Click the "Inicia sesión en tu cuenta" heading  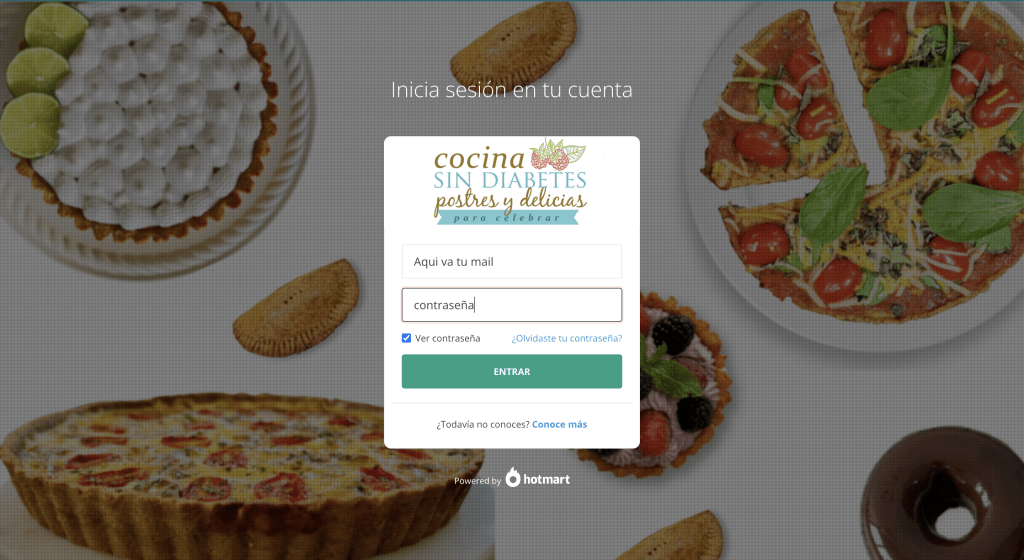coord(511,90)
